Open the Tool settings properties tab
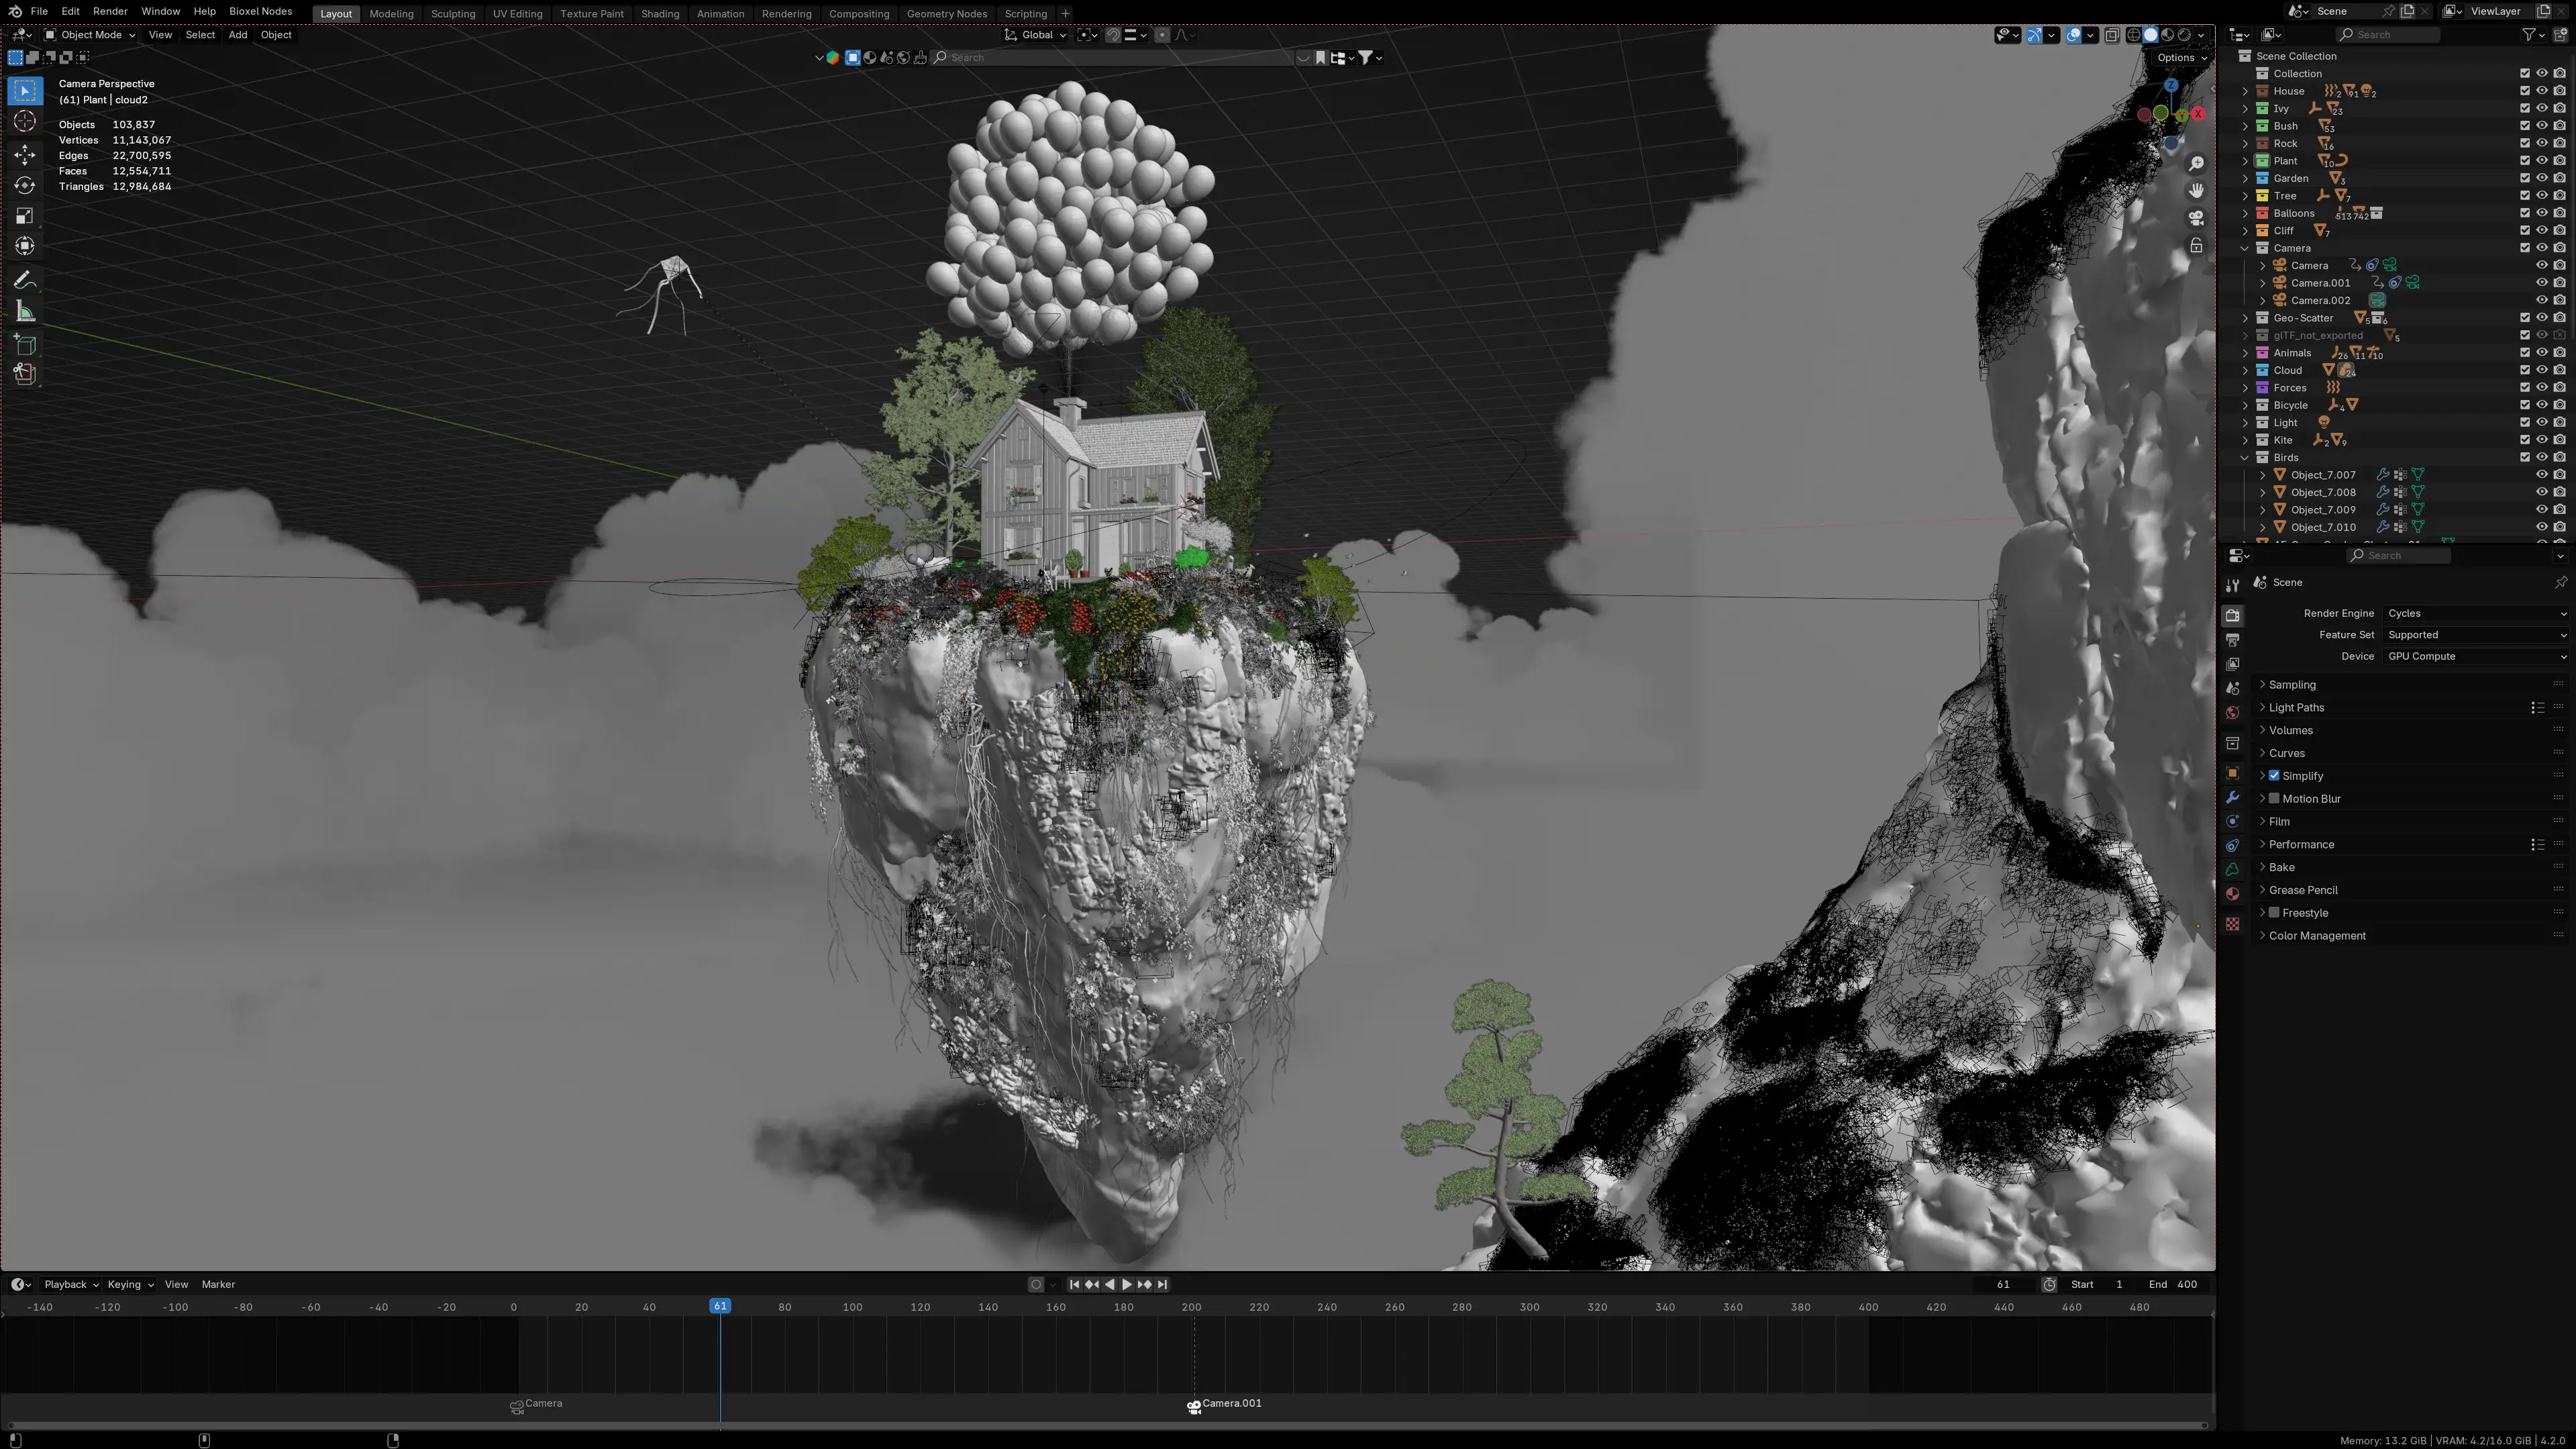2576x1449 pixels. (x=2232, y=586)
